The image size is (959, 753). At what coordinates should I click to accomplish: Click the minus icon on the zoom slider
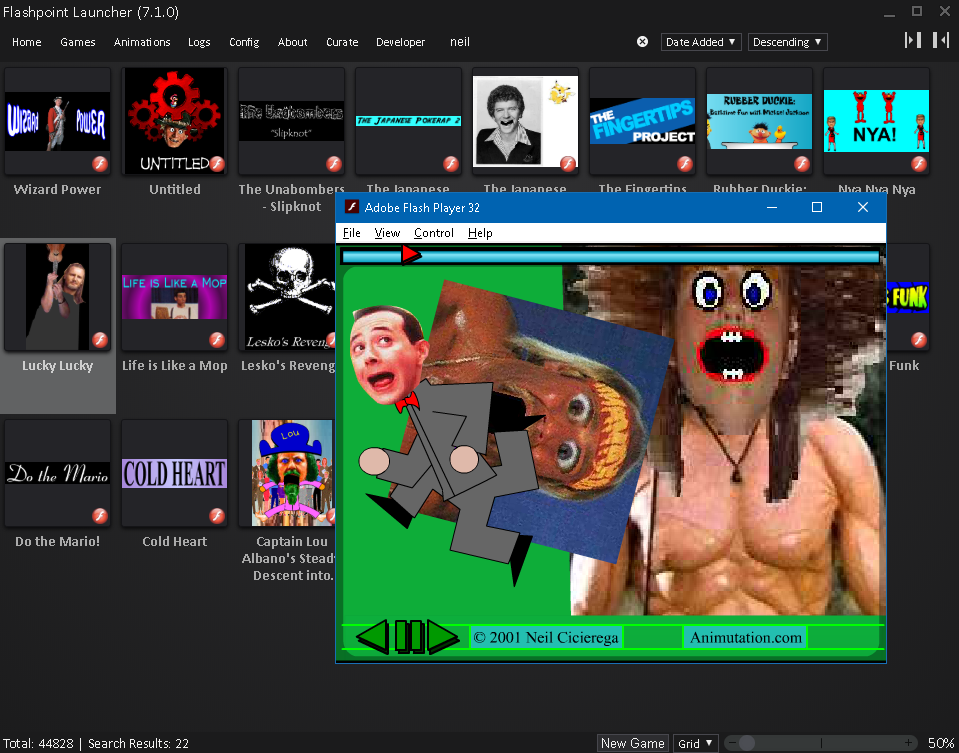pyautogui.click(x=732, y=743)
